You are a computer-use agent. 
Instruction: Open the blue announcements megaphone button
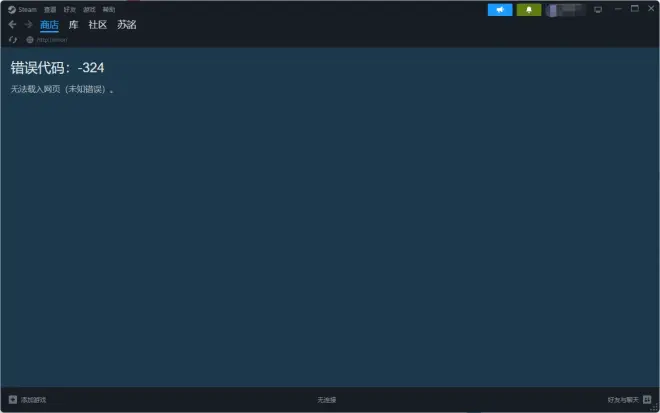coord(500,10)
